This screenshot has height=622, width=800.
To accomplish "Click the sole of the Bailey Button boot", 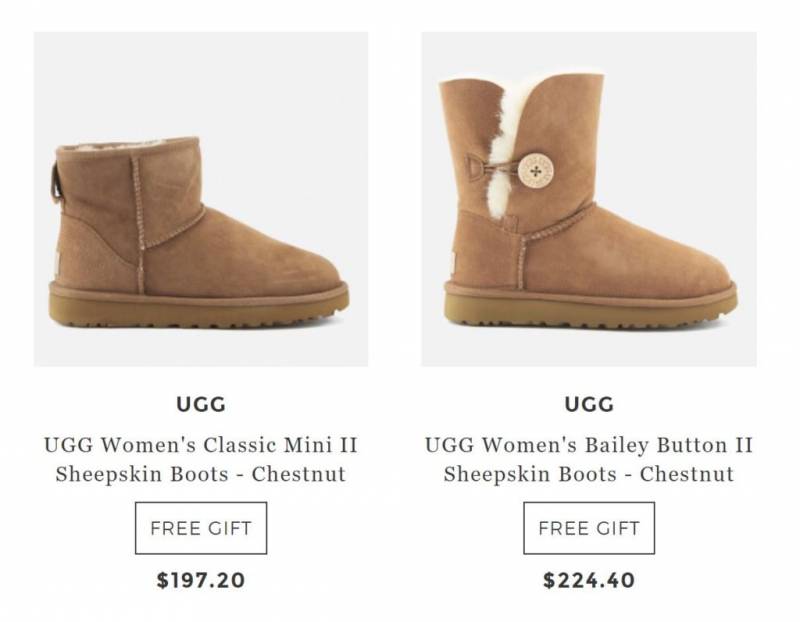I will tap(590, 305).
